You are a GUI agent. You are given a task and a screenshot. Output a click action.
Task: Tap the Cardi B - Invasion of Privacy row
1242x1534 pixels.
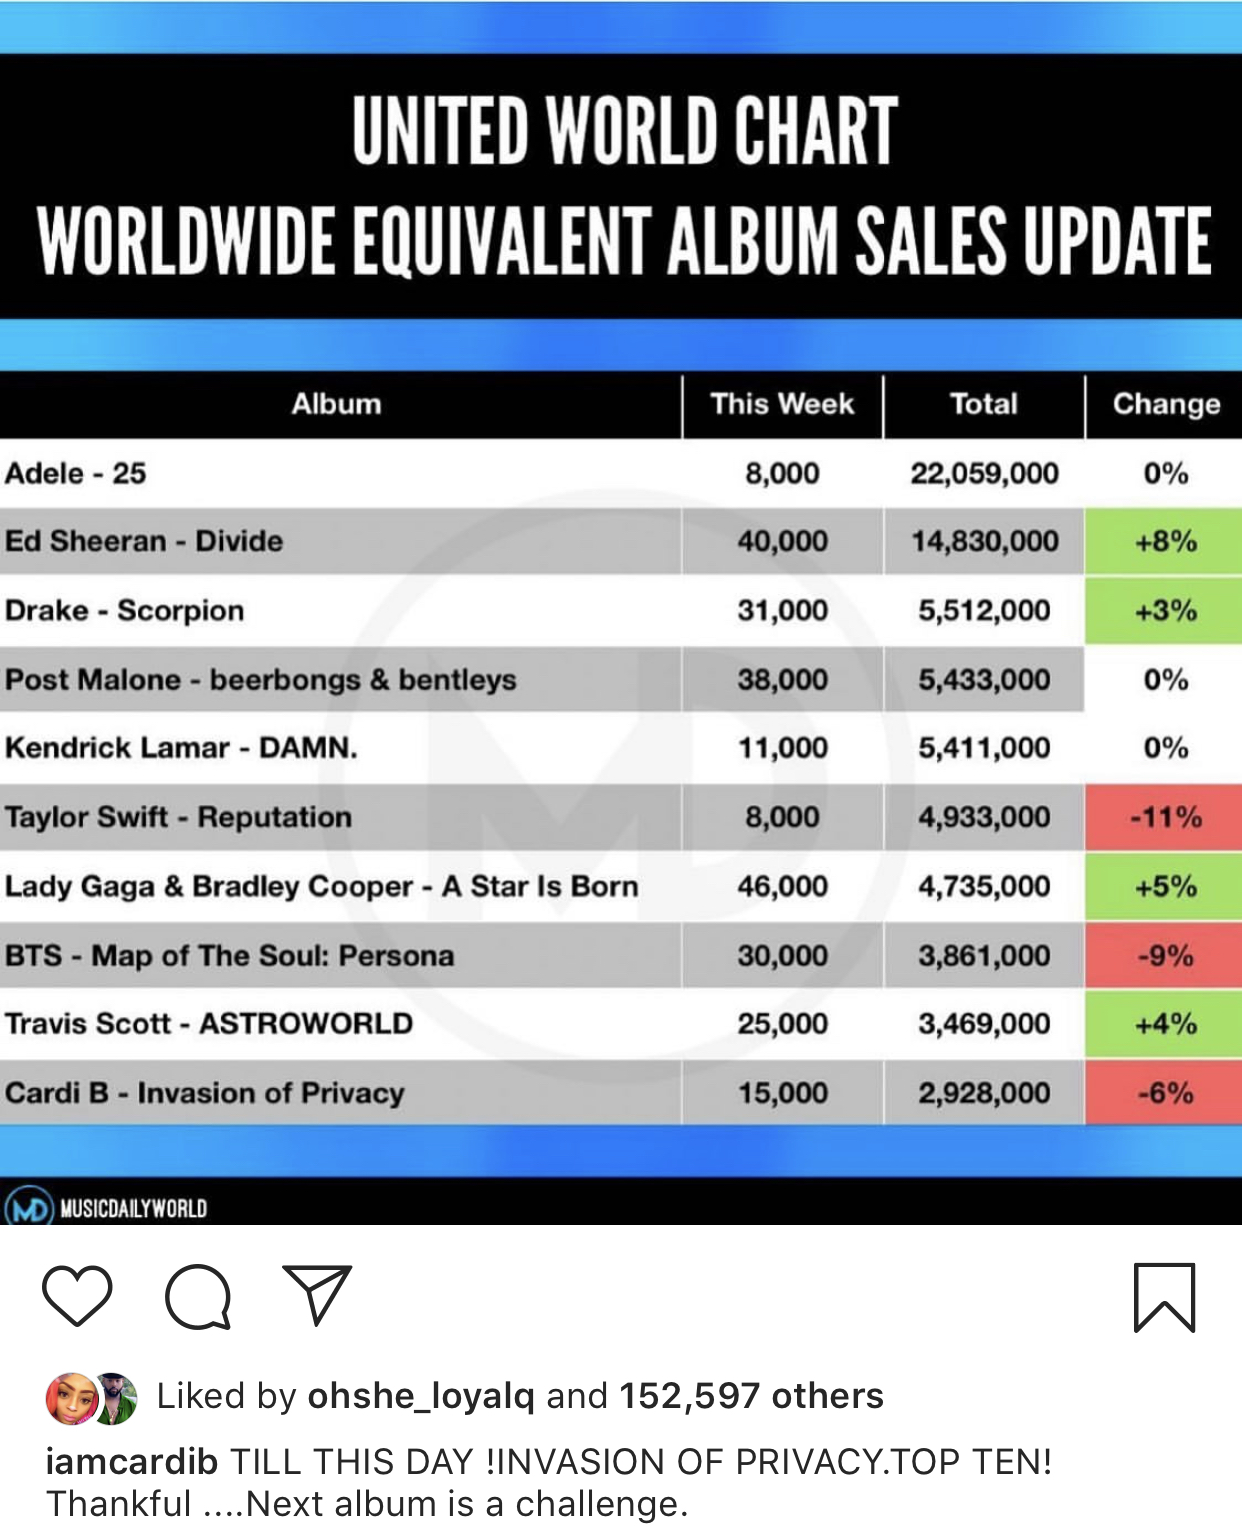pos(621,1092)
